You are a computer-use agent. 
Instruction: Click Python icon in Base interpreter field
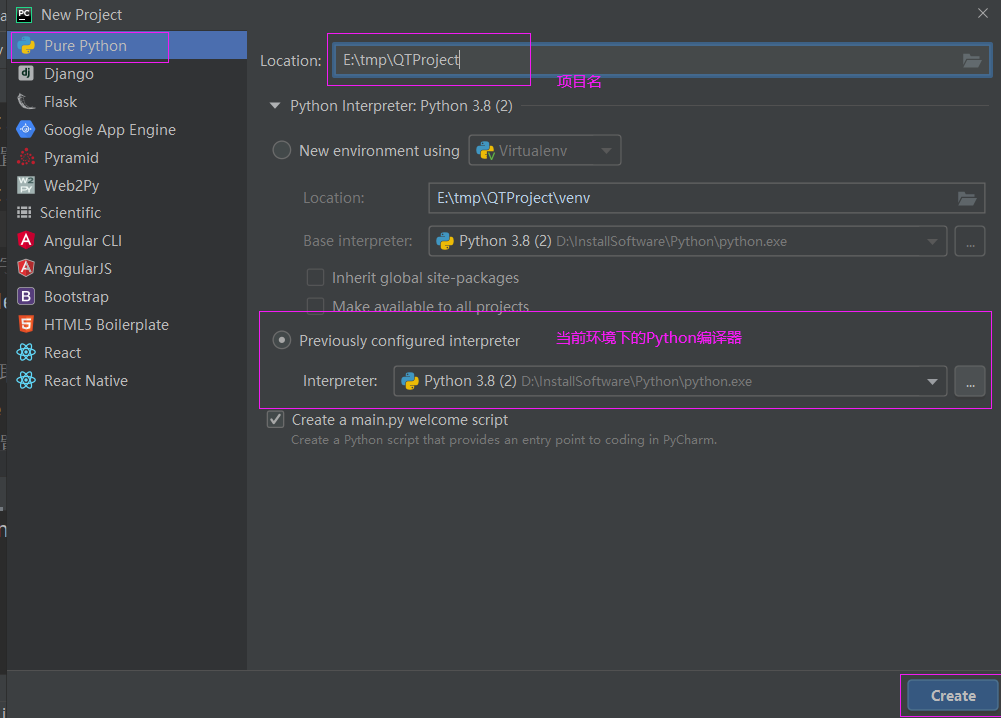[445, 241]
